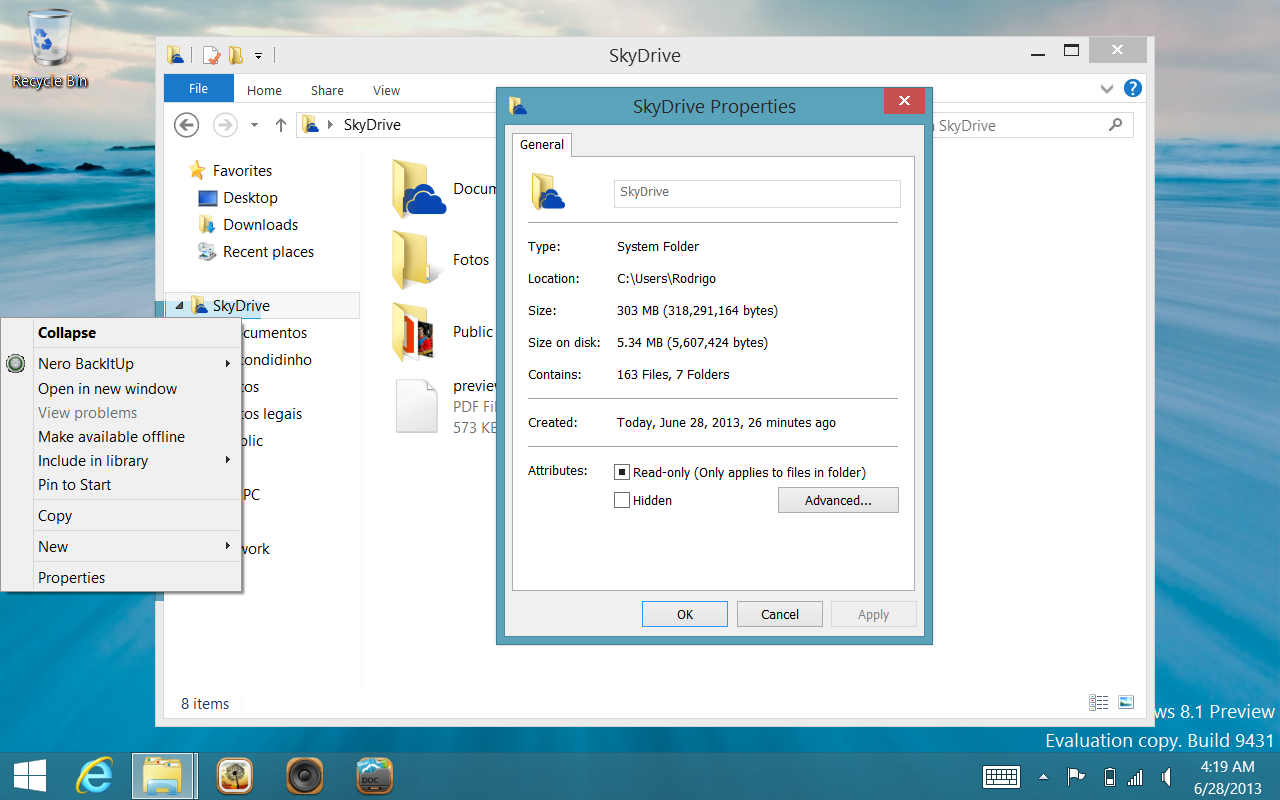The image size is (1280, 800).
Task: Switch to Large icons view icon
Action: point(1125,703)
